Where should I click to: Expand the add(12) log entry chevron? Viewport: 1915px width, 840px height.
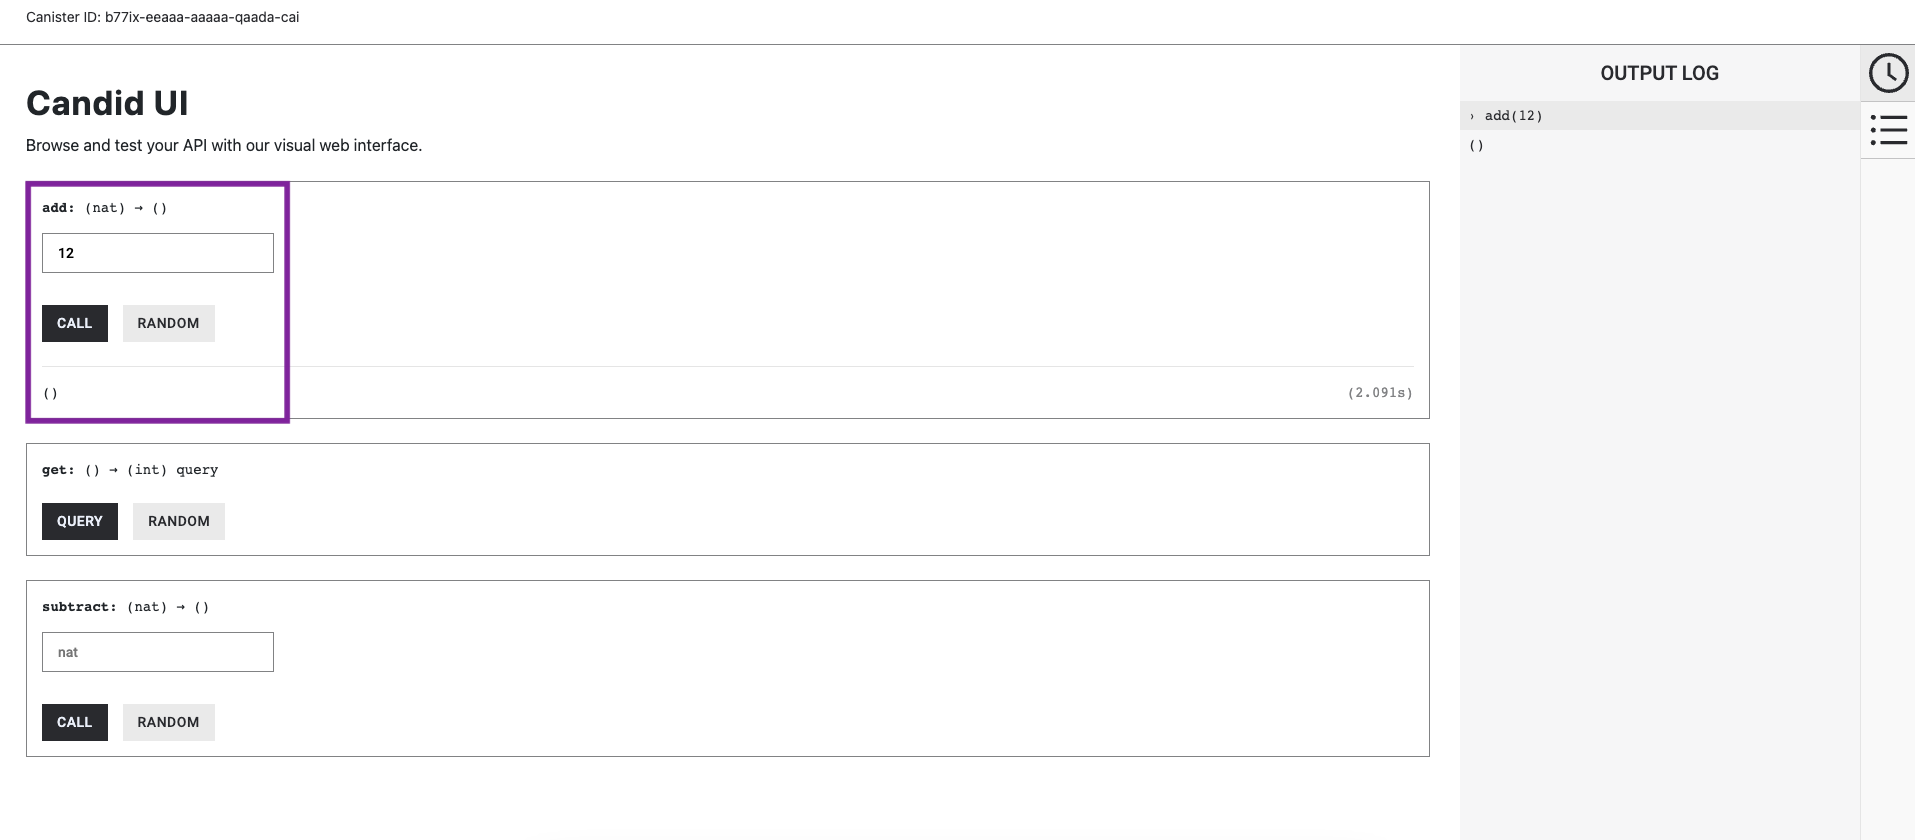(x=1472, y=116)
